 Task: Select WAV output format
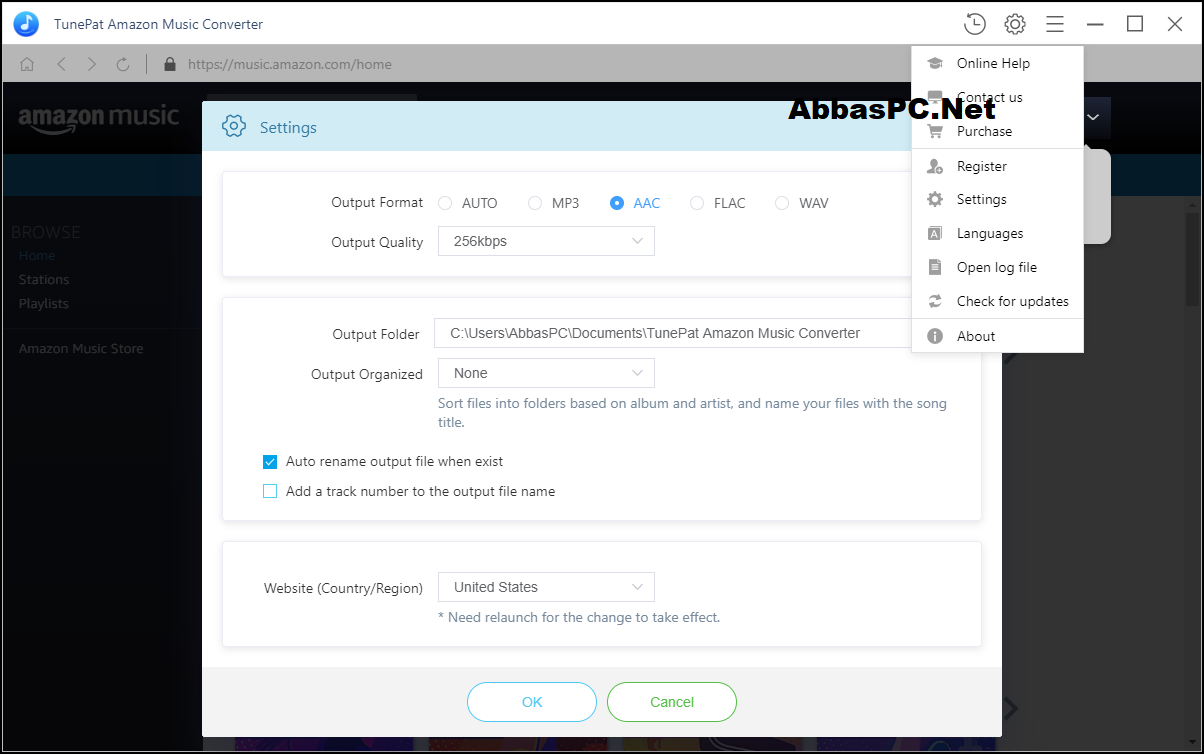782,203
